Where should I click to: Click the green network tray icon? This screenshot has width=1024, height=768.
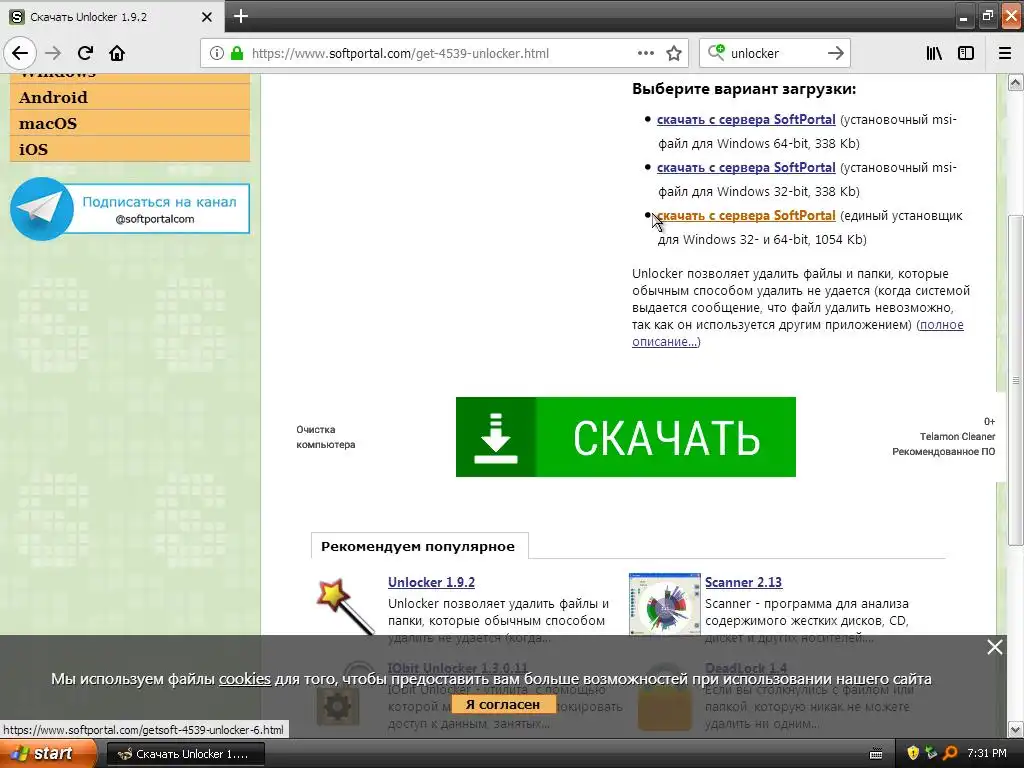[932, 754]
